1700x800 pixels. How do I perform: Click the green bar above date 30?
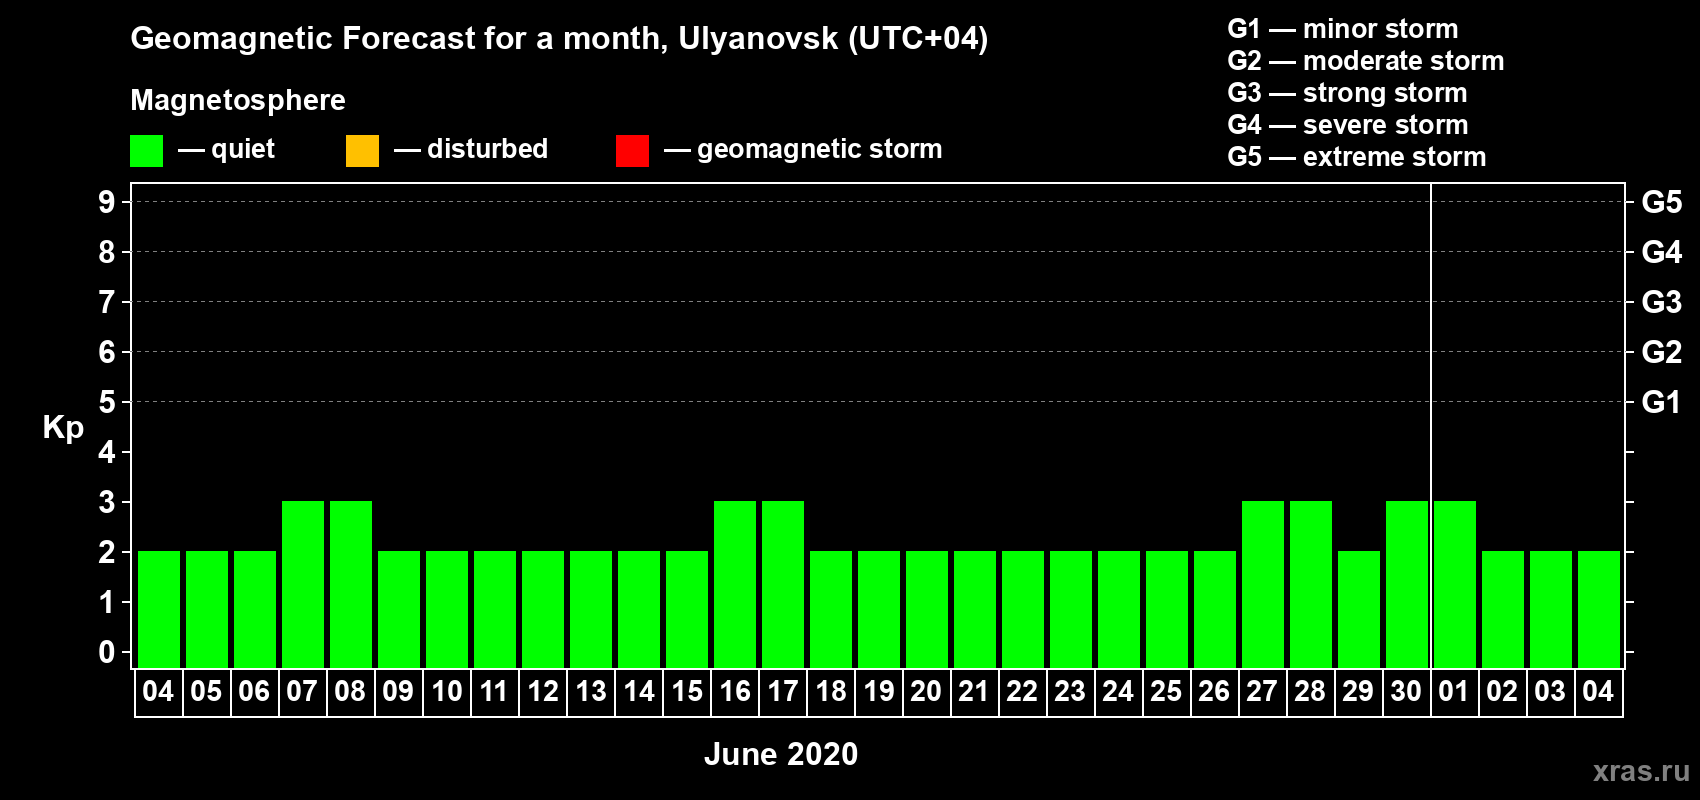(1407, 584)
